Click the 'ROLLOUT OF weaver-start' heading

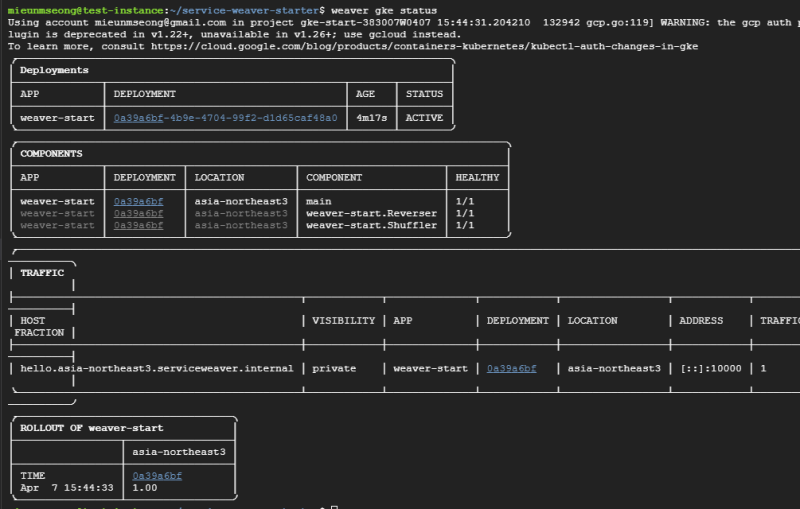click(91, 428)
